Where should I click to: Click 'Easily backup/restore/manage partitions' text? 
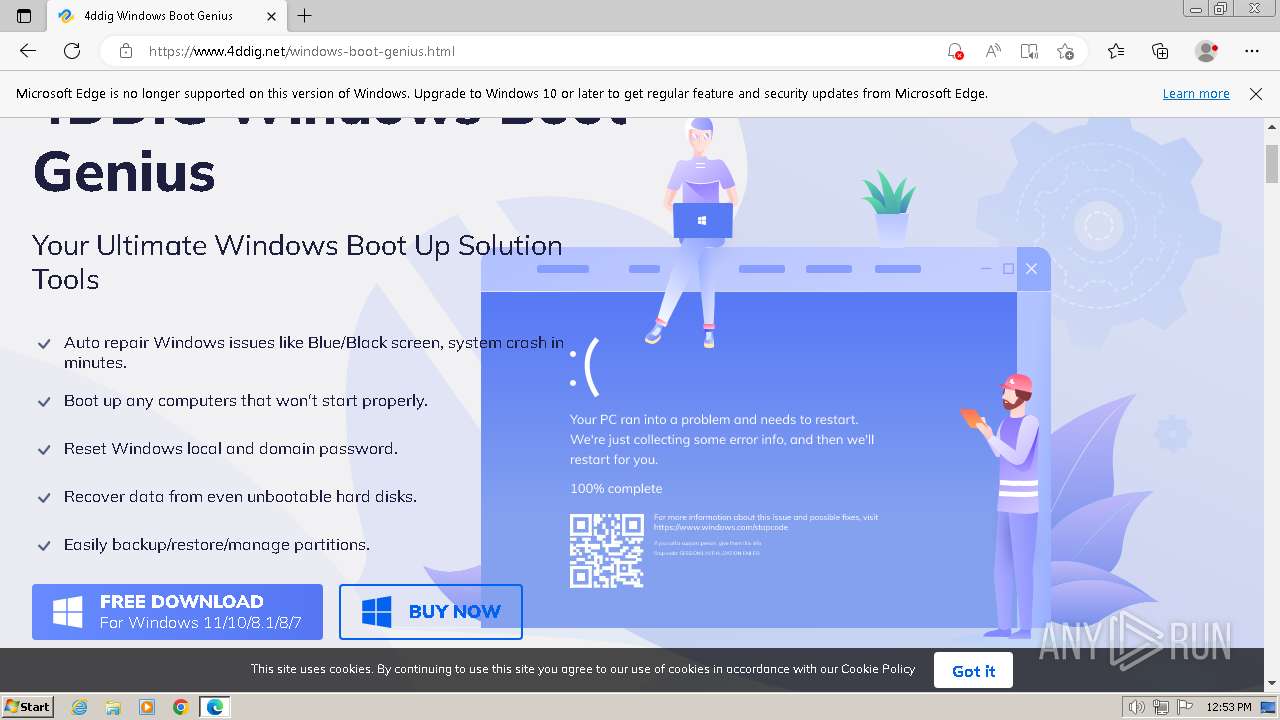[217, 544]
